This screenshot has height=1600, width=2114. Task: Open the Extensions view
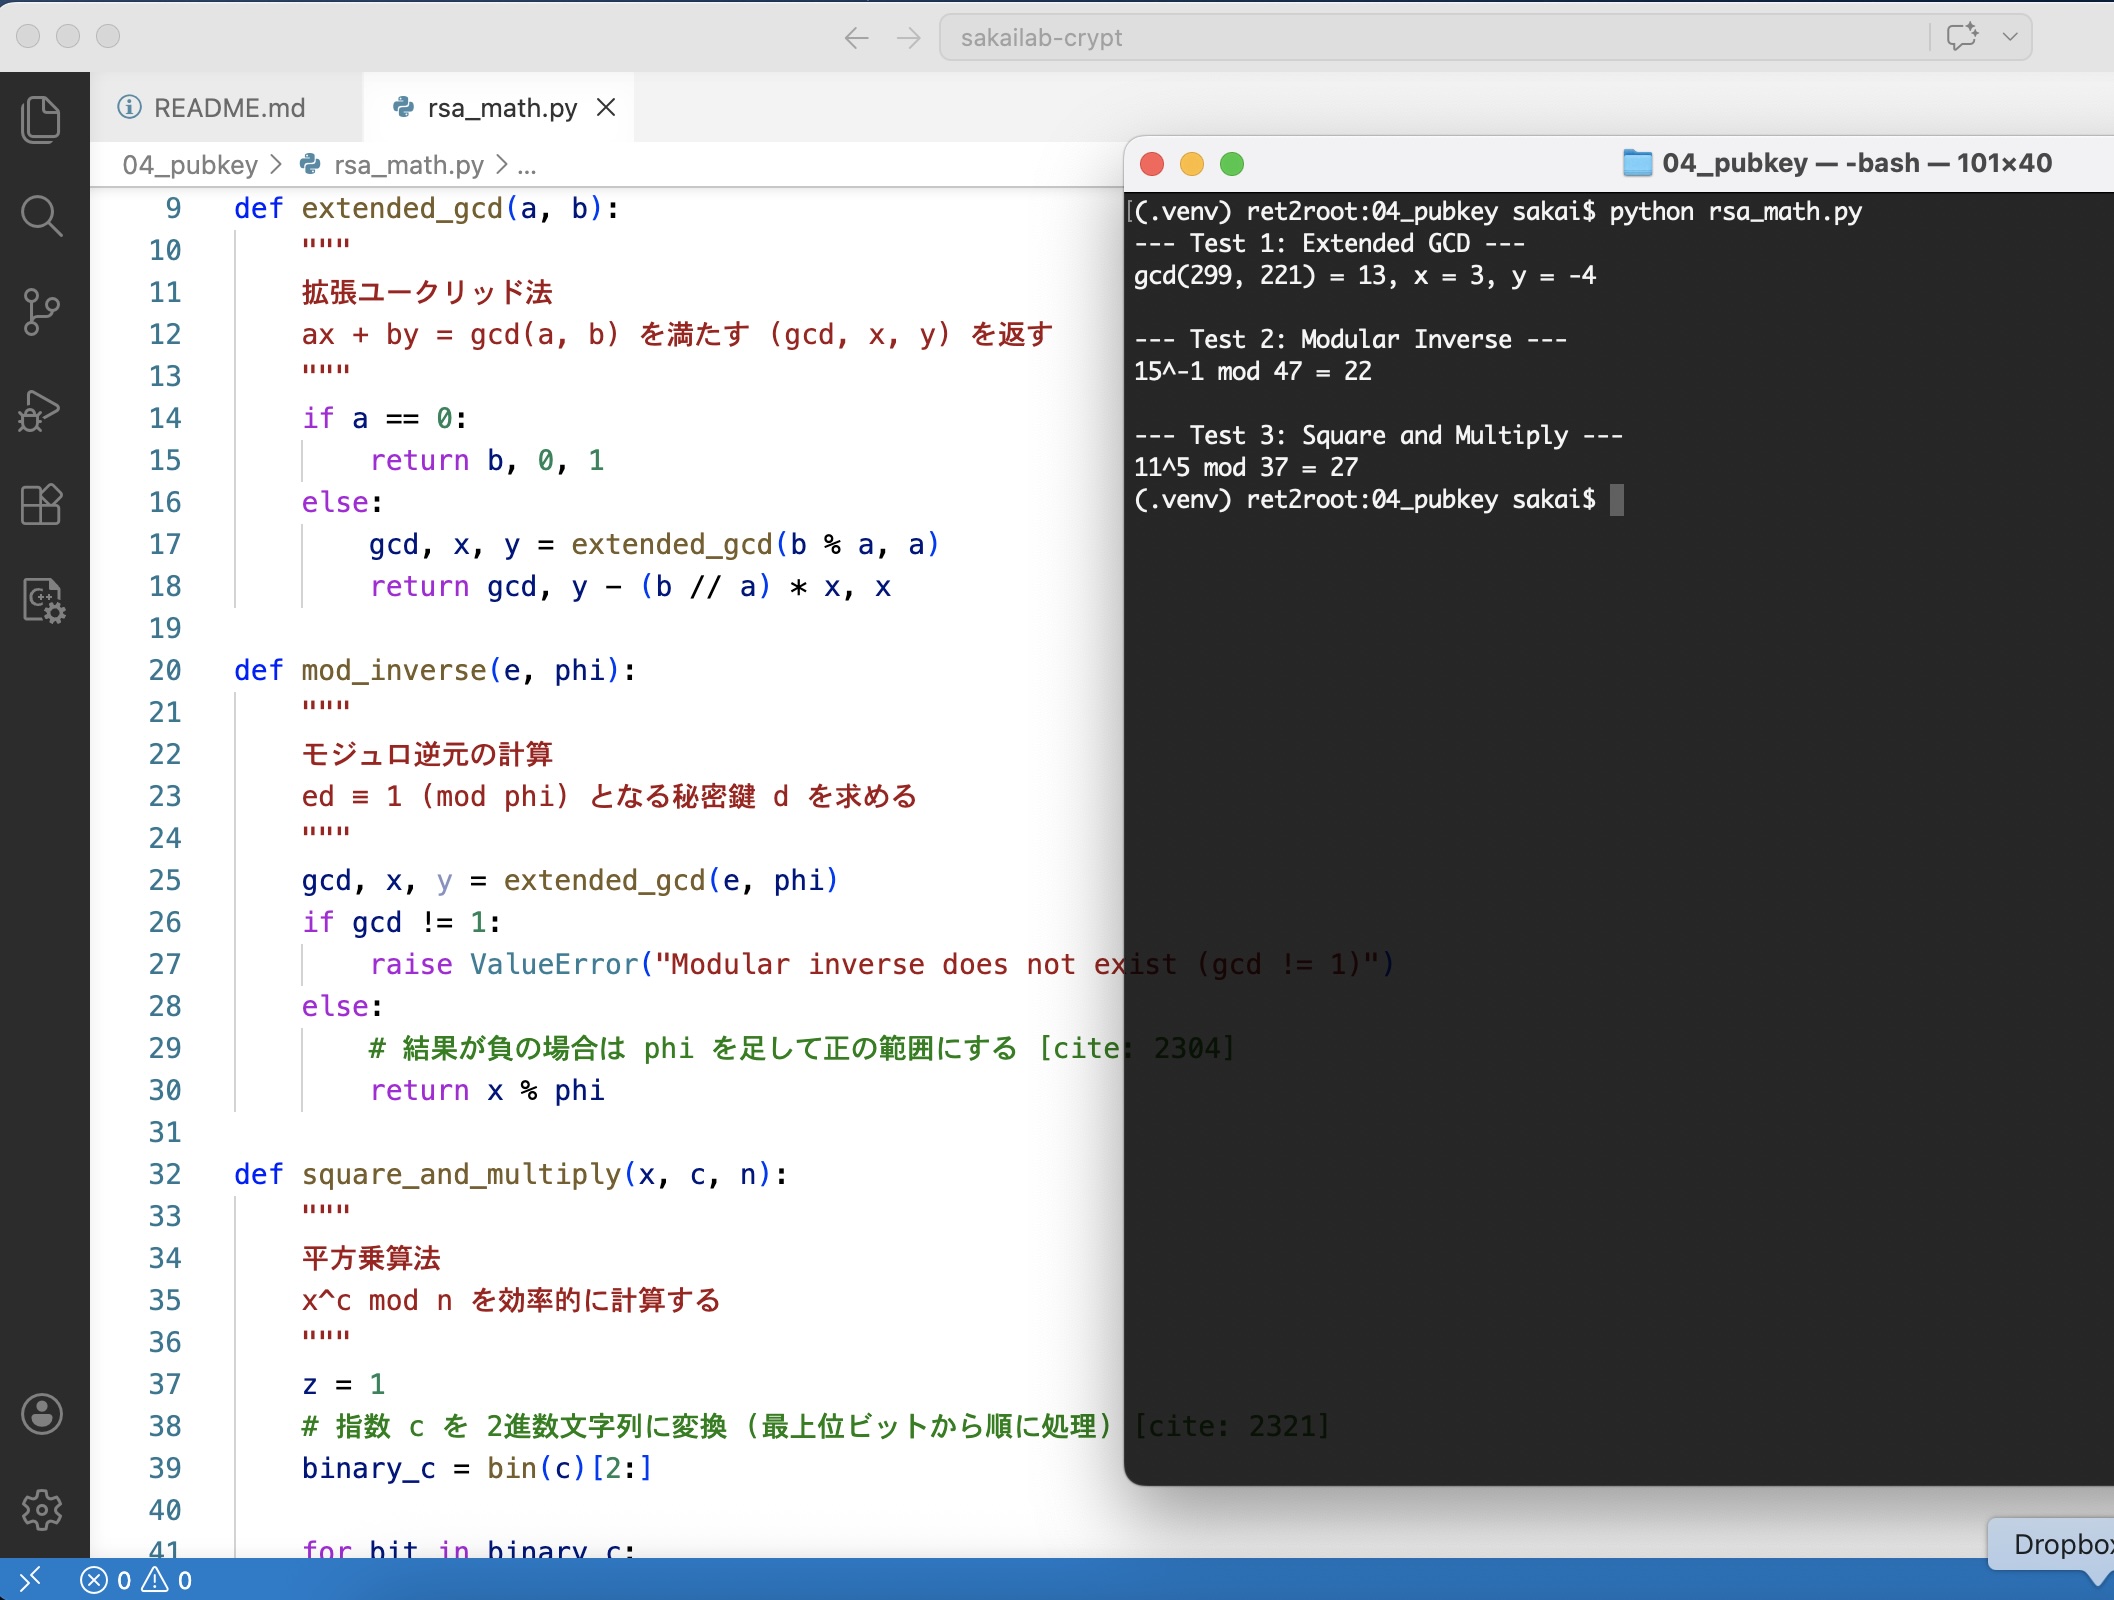click(41, 505)
